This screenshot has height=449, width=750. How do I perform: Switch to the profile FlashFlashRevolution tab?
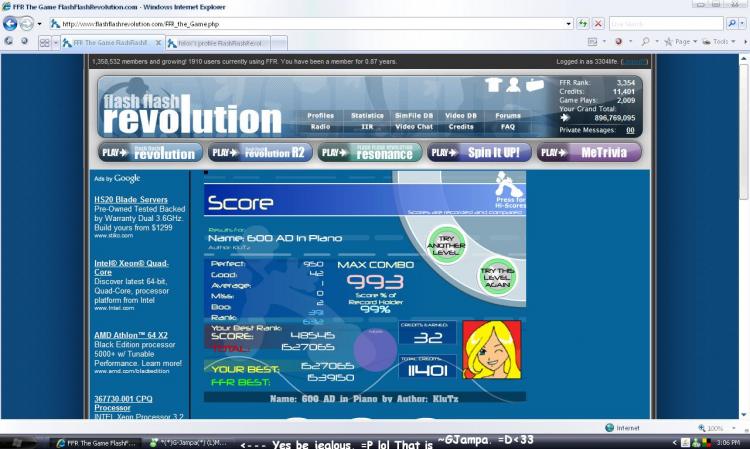point(218,43)
